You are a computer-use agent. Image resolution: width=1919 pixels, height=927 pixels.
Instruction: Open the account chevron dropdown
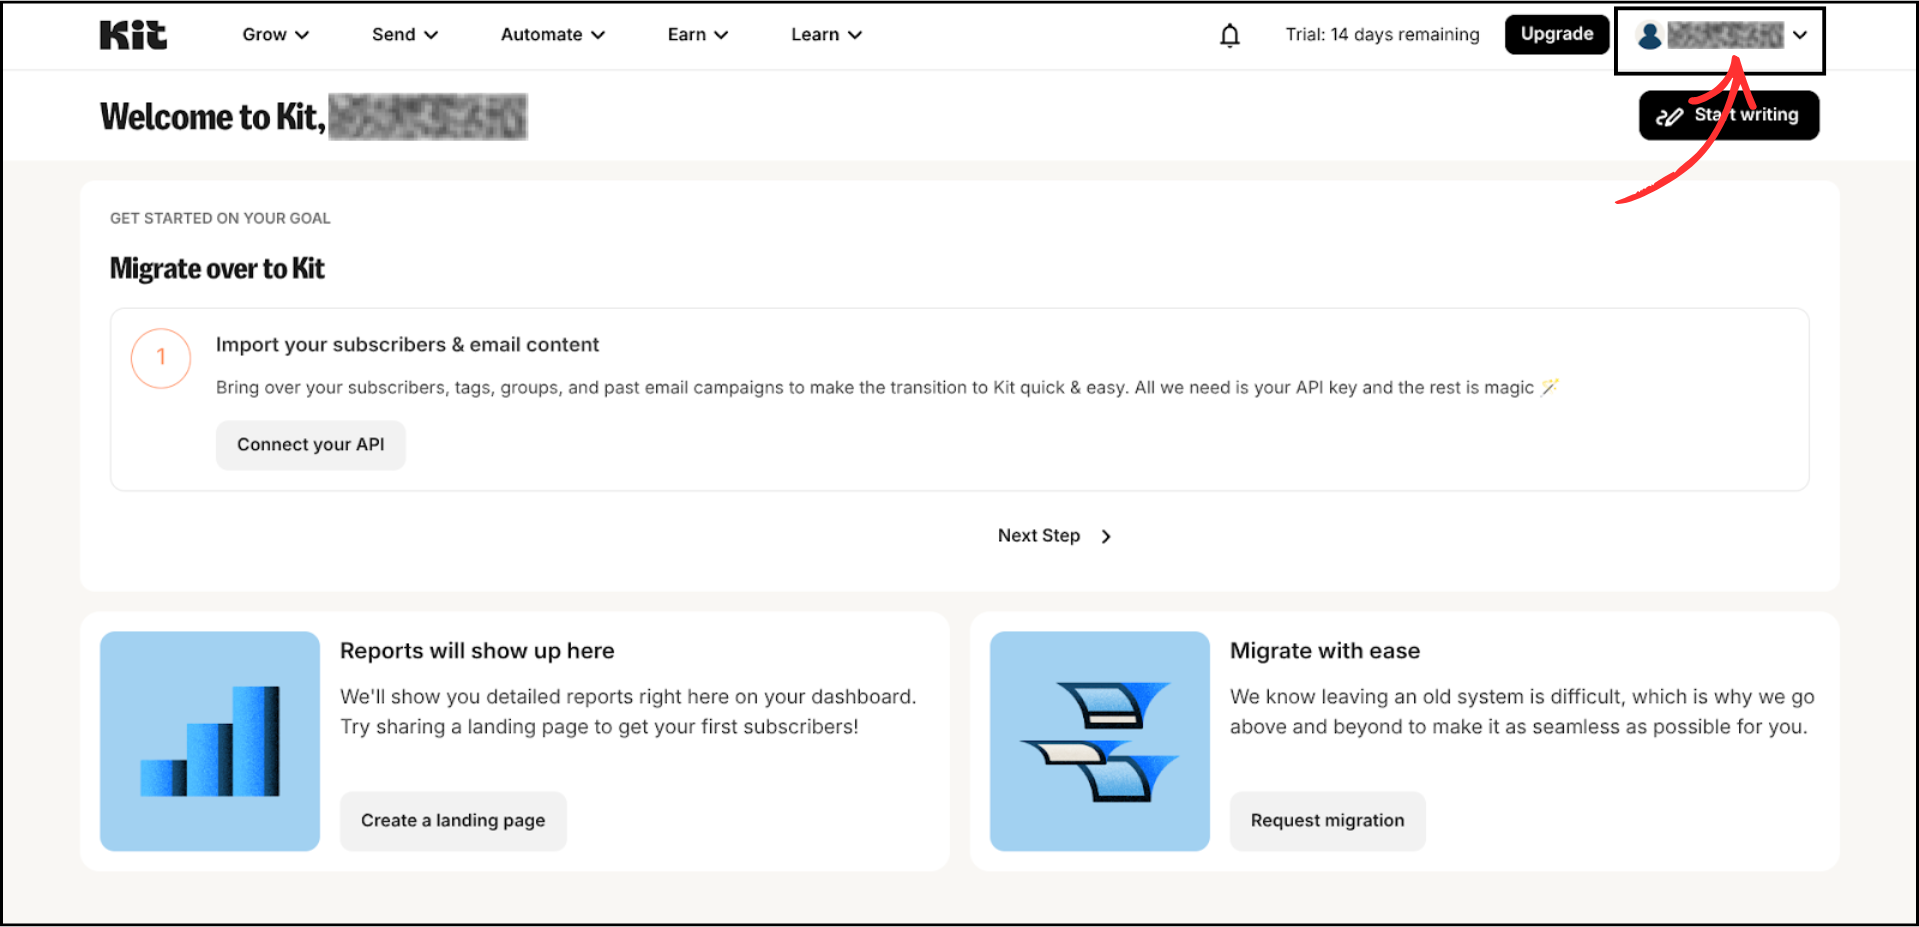pyautogui.click(x=1800, y=36)
